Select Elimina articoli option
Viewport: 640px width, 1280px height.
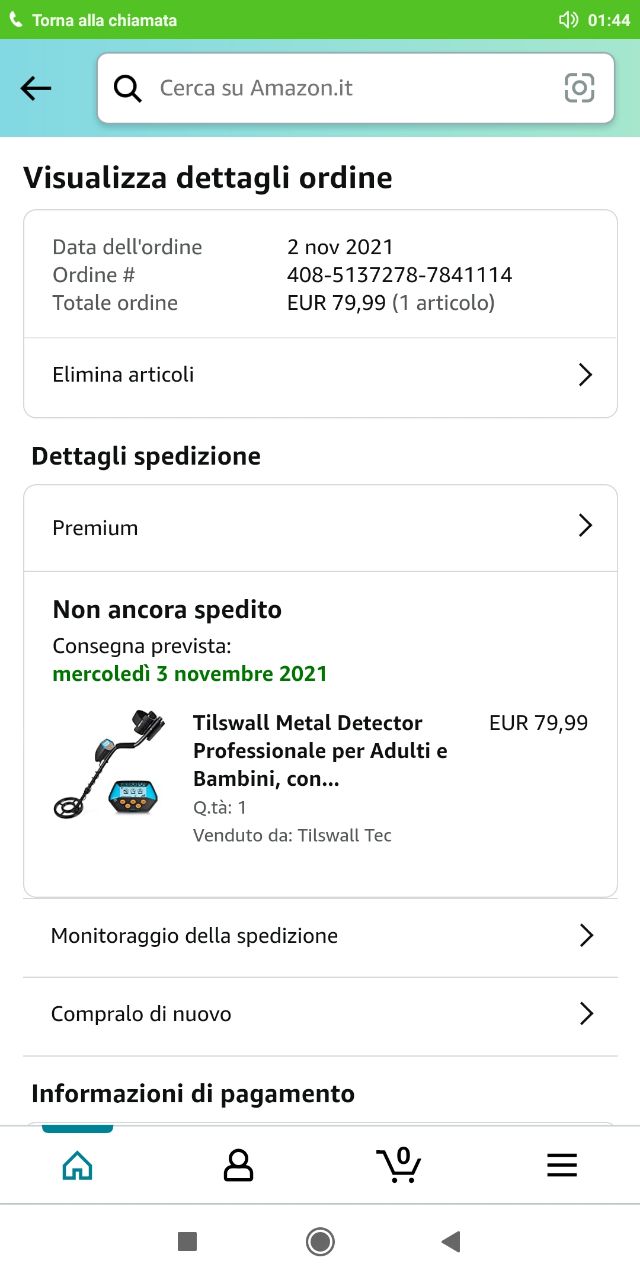[123, 375]
